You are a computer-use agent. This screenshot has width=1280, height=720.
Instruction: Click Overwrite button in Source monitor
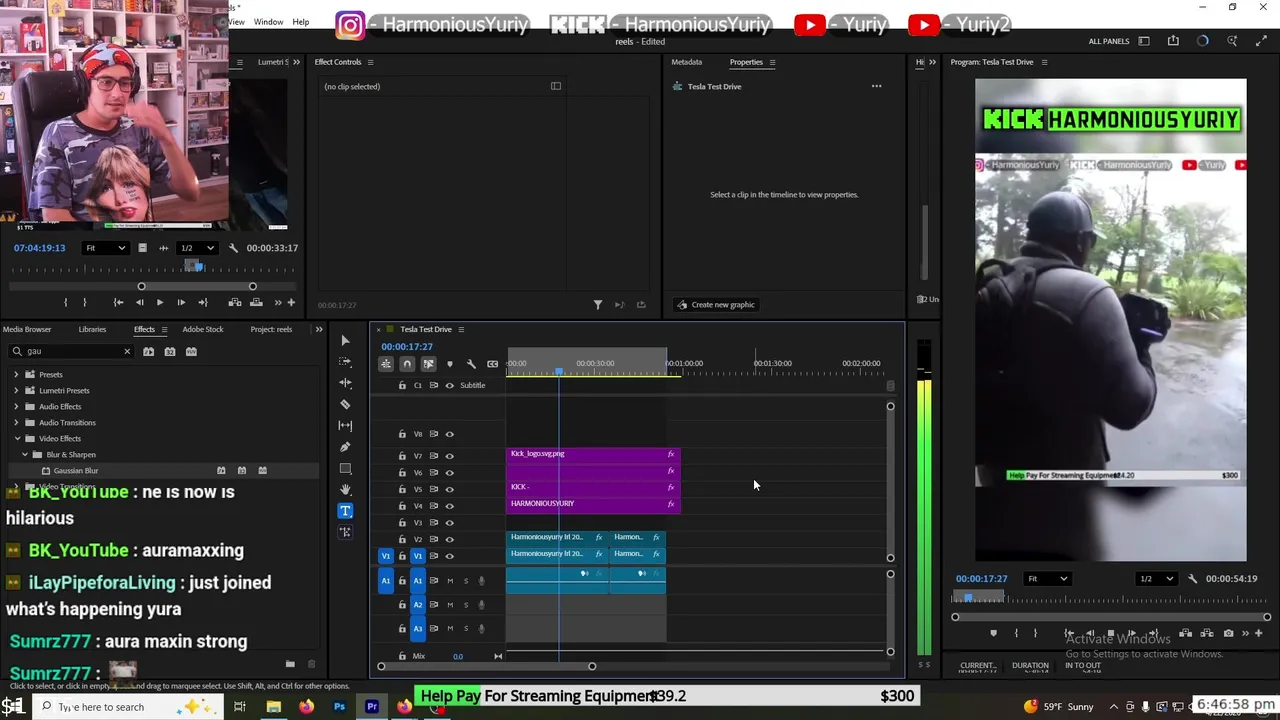tap(255, 302)
